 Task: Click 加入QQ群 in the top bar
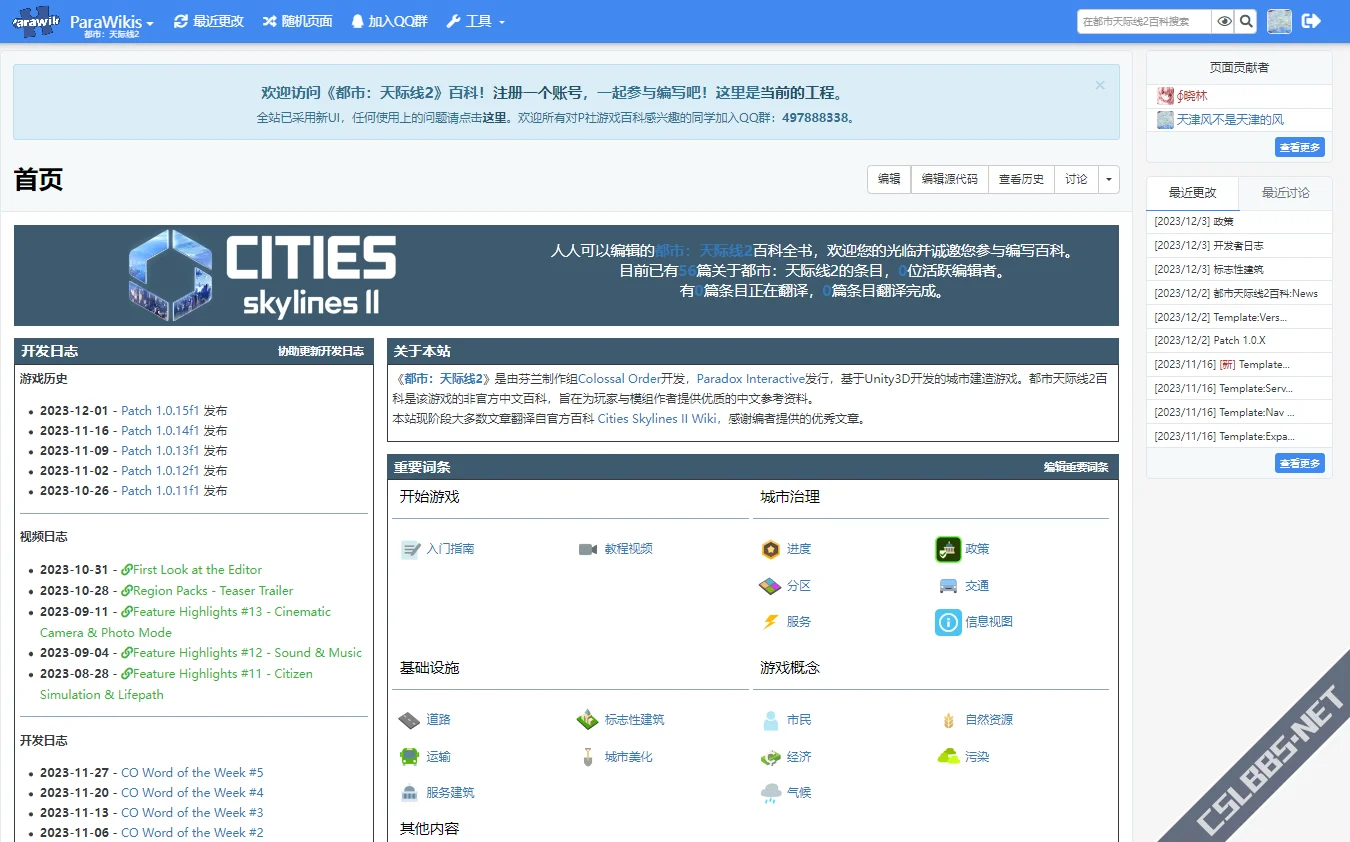(x=391, y=21)
